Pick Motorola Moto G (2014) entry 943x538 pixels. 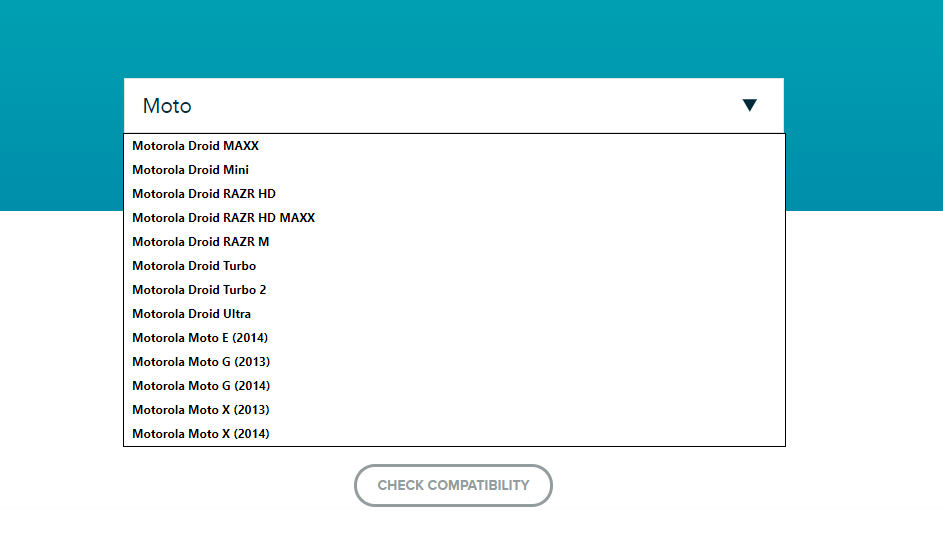[x=454, y=386]
